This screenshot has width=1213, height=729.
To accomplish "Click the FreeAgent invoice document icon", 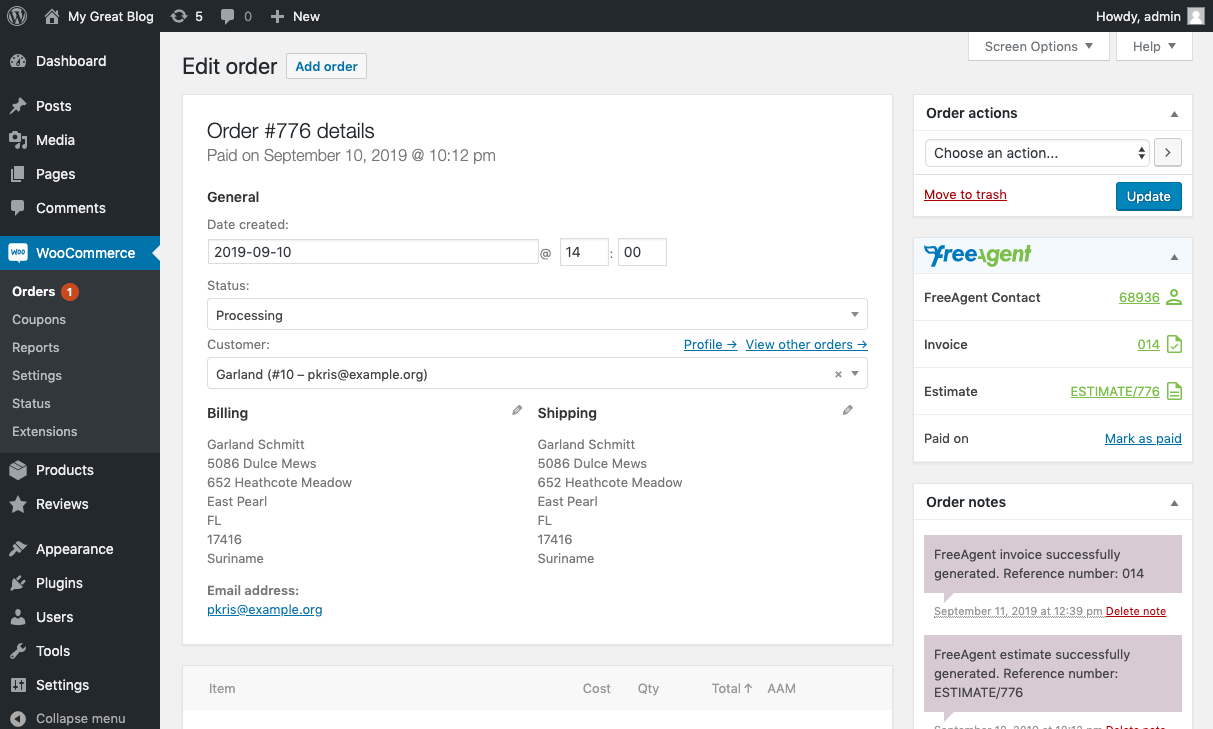I will [1174, 344].
